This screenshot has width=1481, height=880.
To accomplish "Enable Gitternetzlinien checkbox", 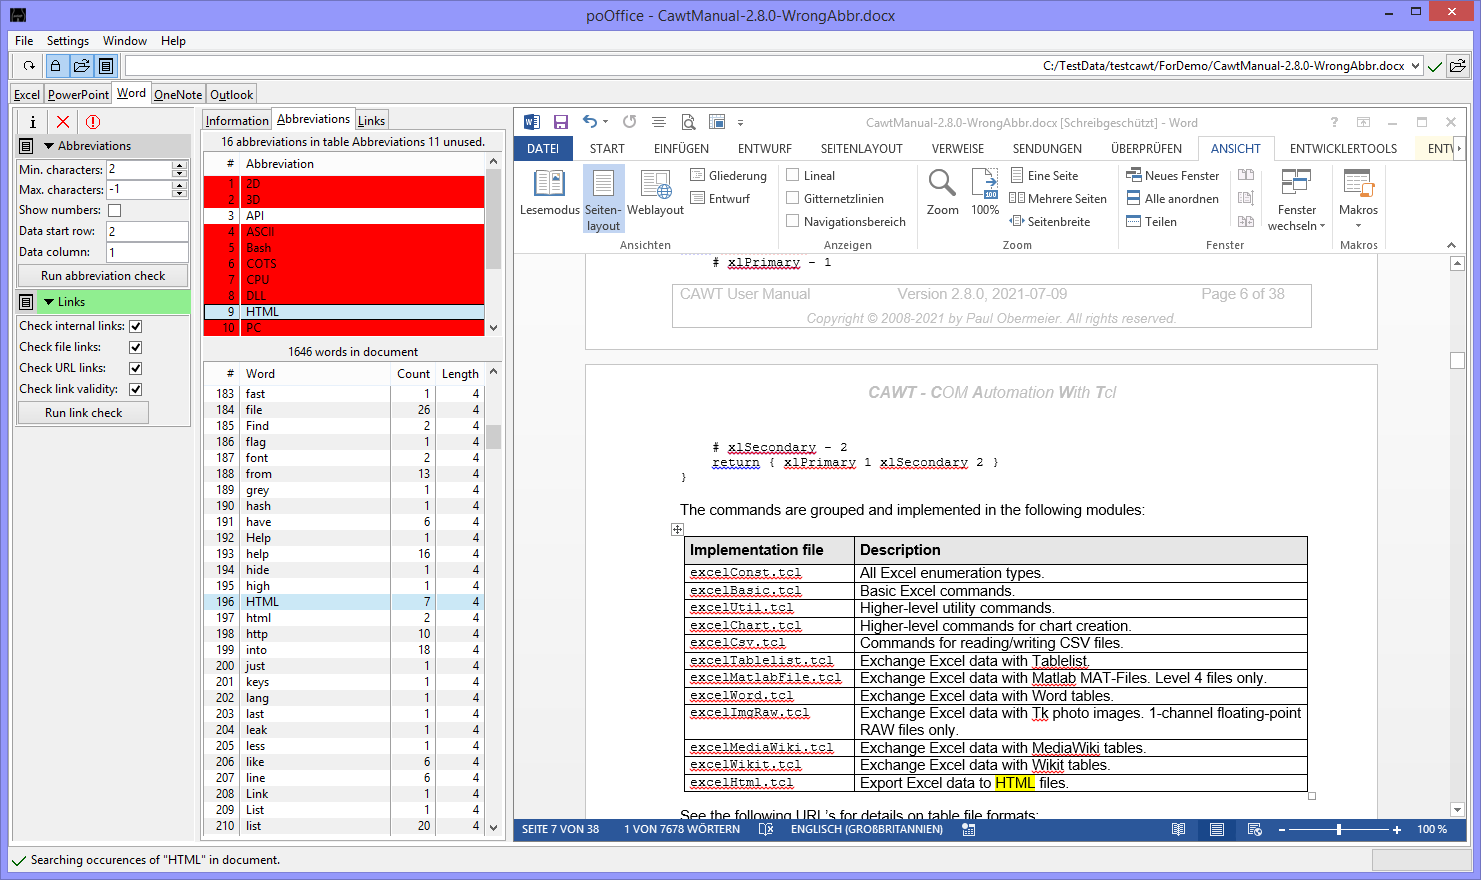I will click(x=793, y=198).
